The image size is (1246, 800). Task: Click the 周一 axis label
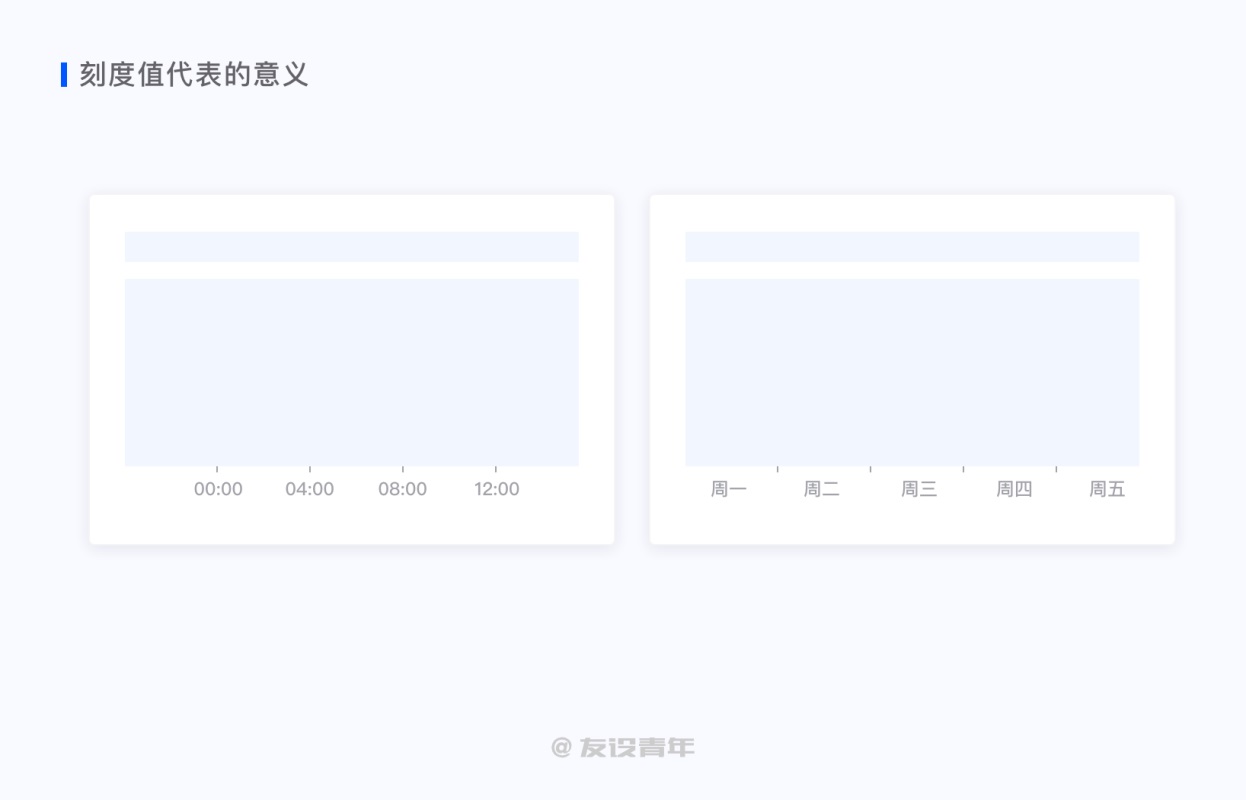pos(729,489)
